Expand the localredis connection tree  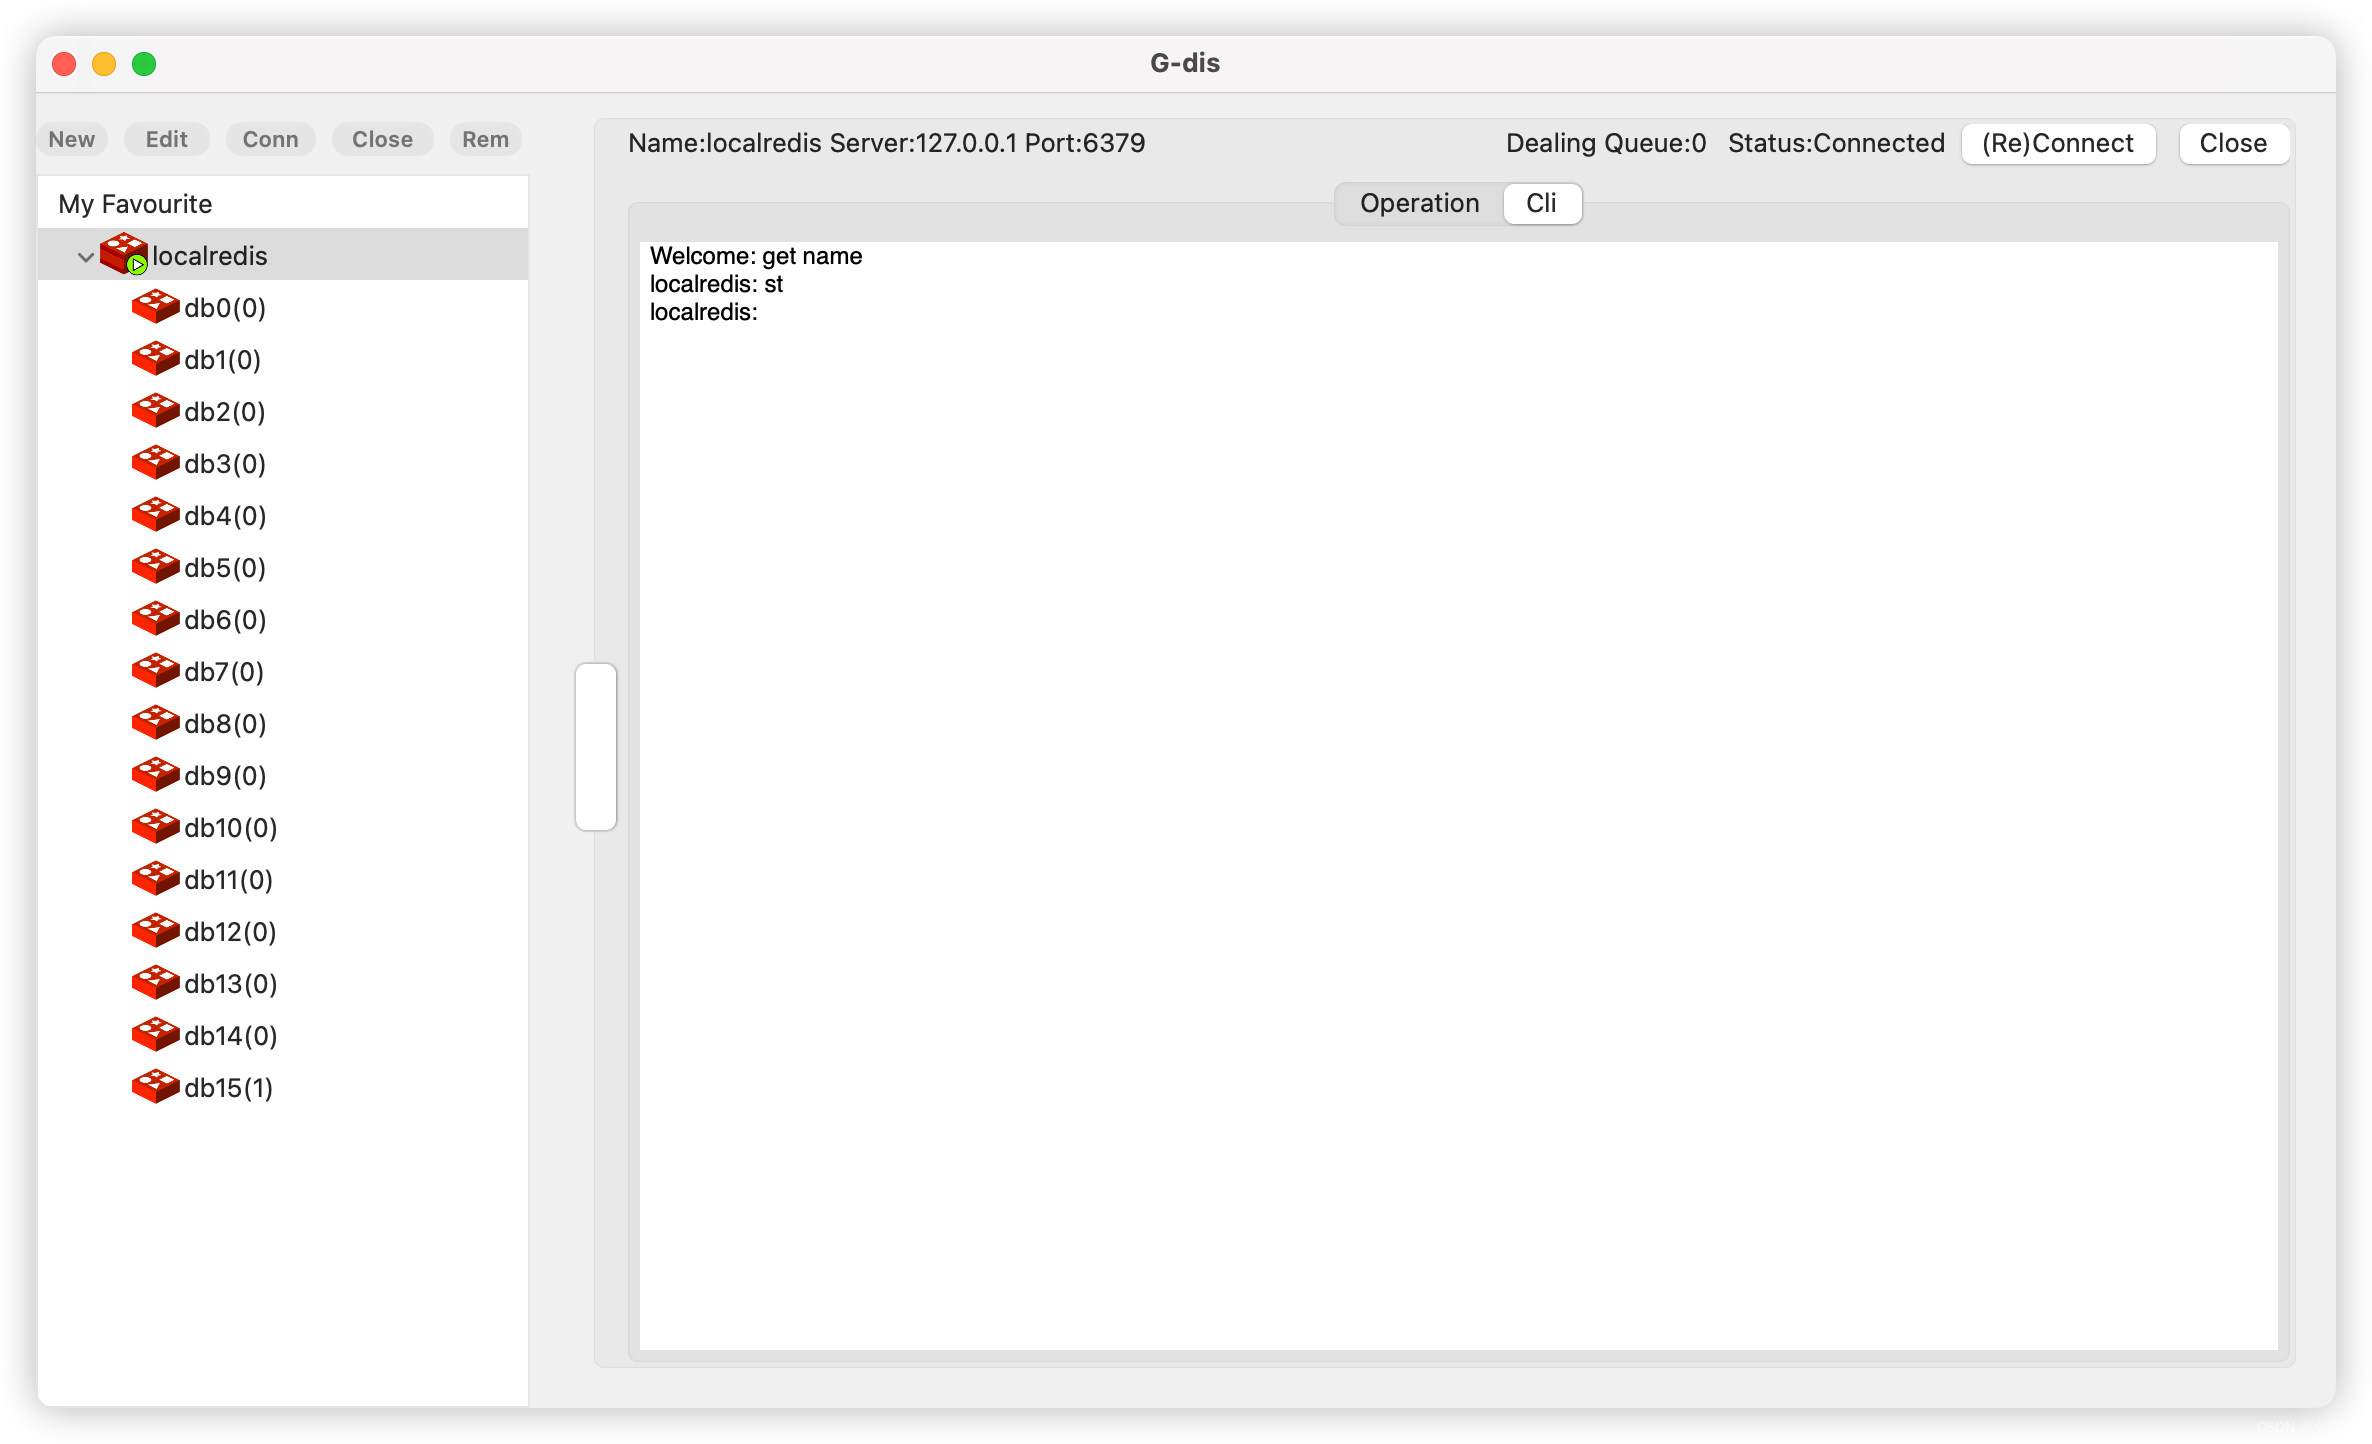click(x=86, y=256)
